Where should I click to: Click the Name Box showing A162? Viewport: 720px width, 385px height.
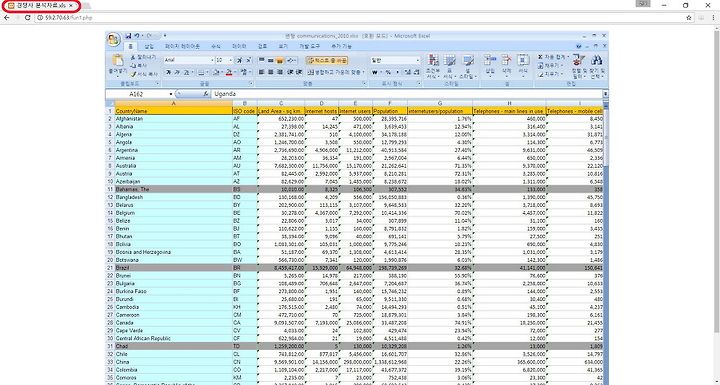(x=137, y=94)
